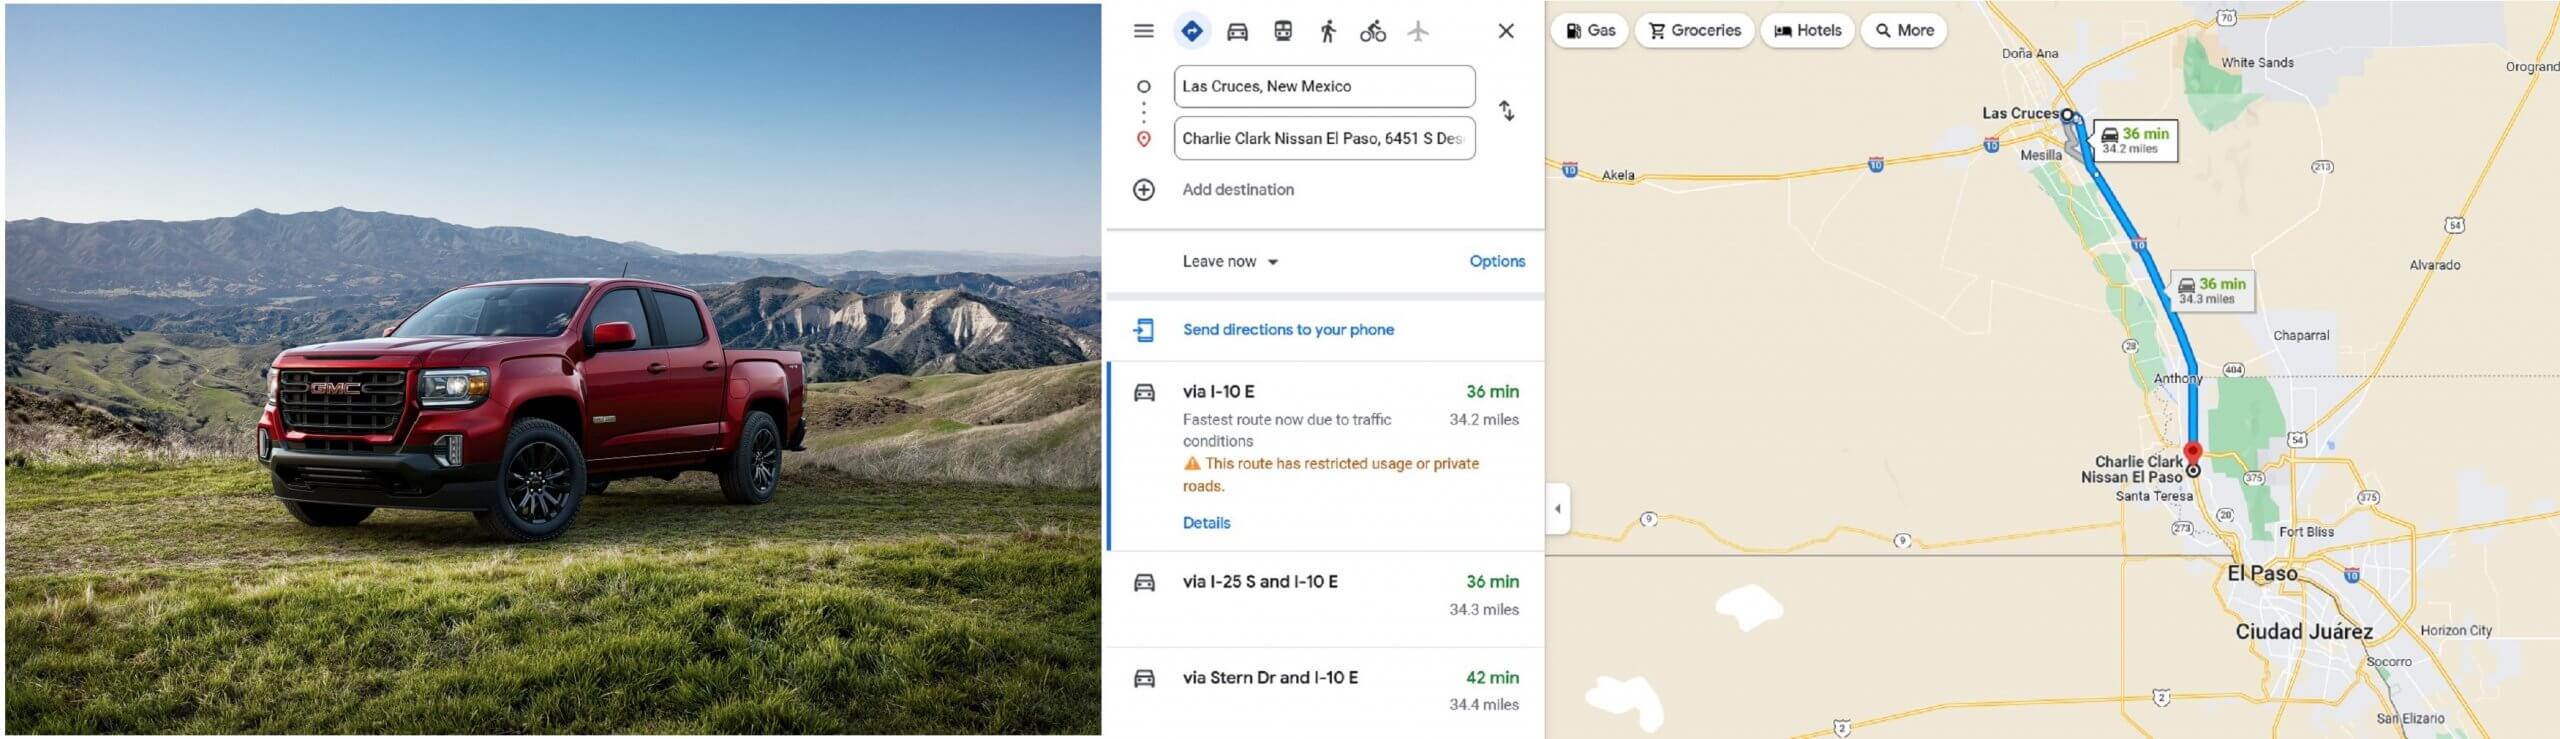Switch to transit travel mode
Image resolution: width=2560 pixels, height=739 pixels.
click(1283, 31)
